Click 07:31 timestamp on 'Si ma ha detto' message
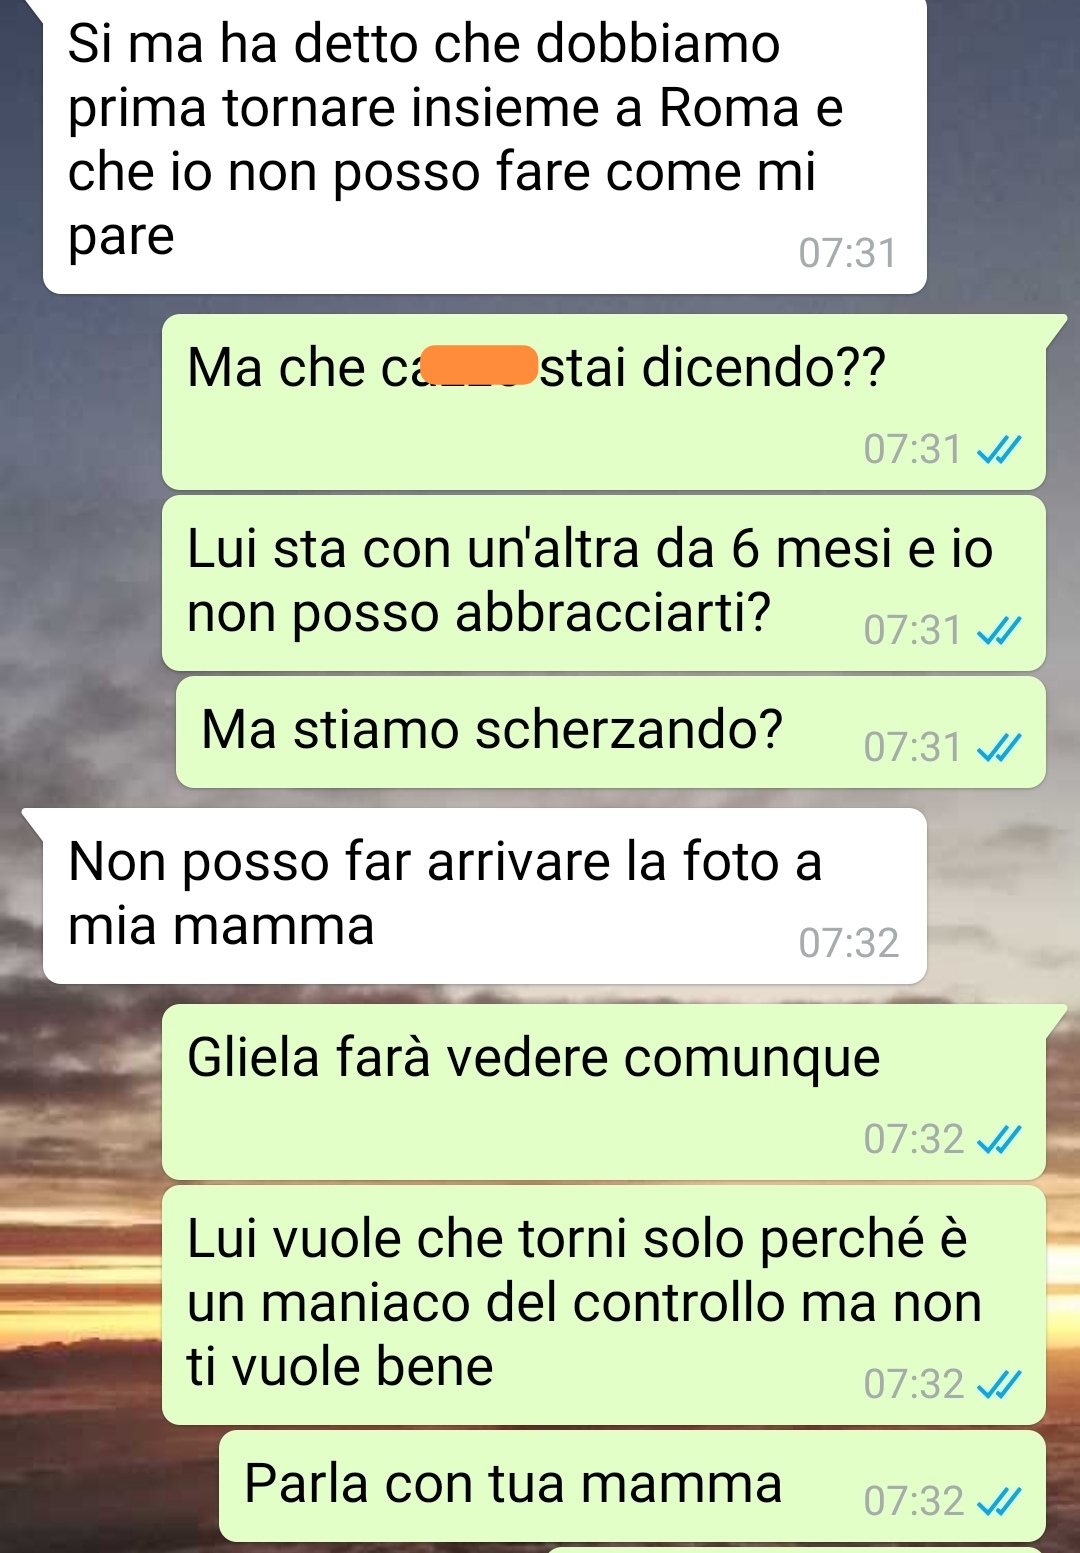This screenshot has height=1553, width=1080. (x=847, y=253)
